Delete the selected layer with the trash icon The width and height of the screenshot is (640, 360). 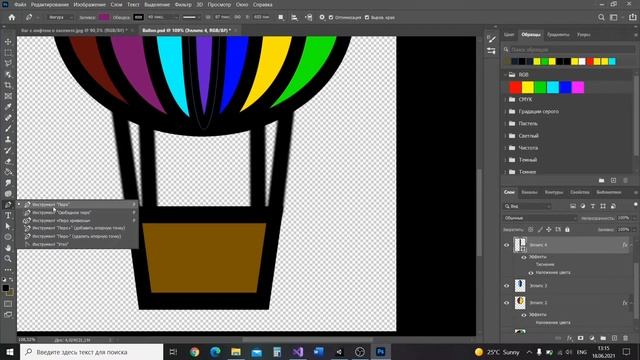[626, 338]
